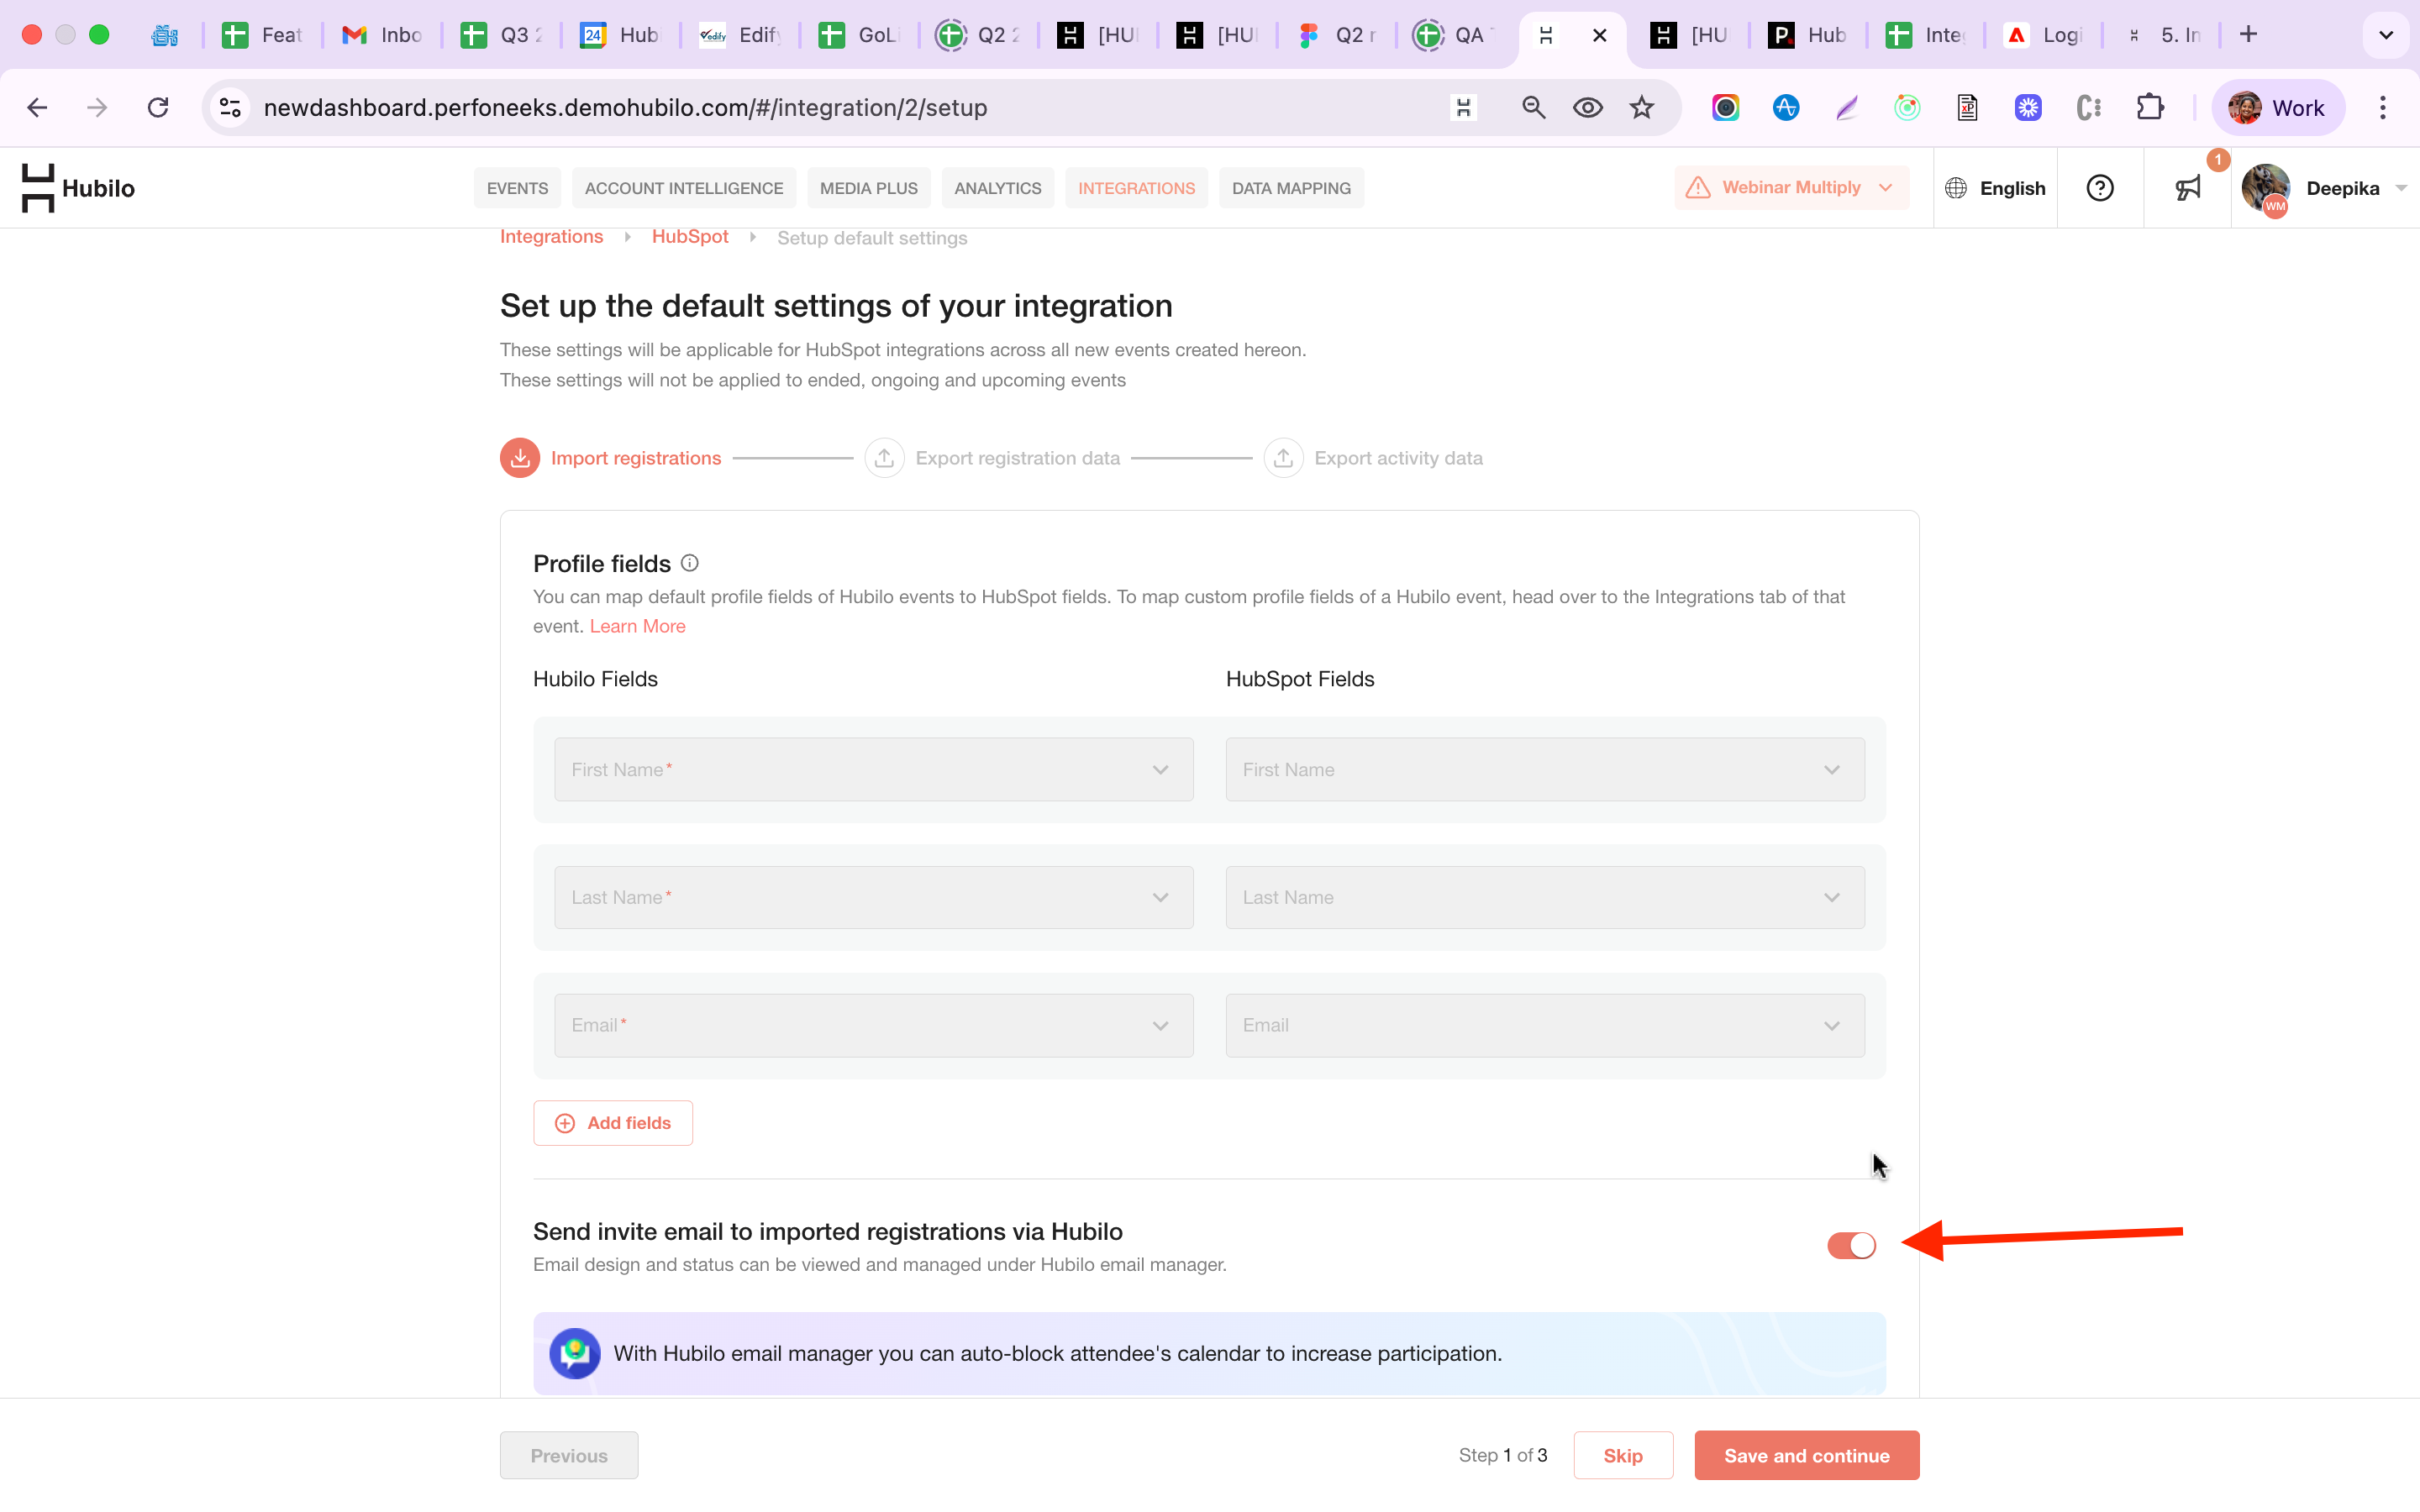Open the DATA MAPPING tab

pyautogui.click(x=1291, y=188)
